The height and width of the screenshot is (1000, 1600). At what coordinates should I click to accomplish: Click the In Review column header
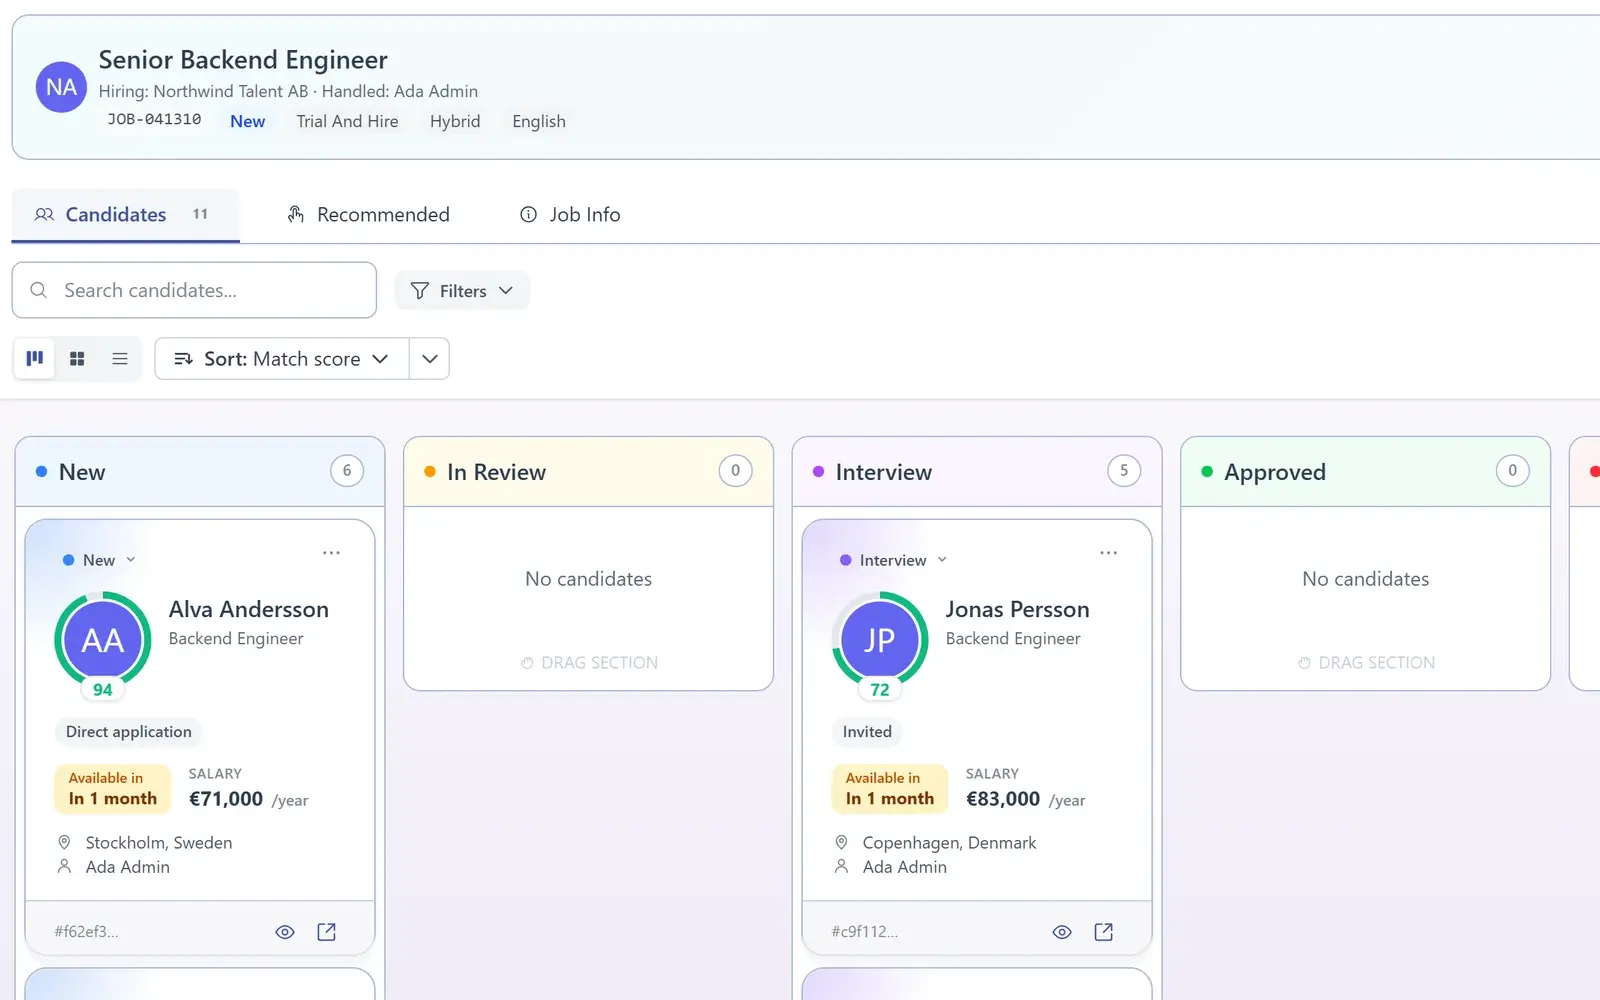click(x=588, y=472)
